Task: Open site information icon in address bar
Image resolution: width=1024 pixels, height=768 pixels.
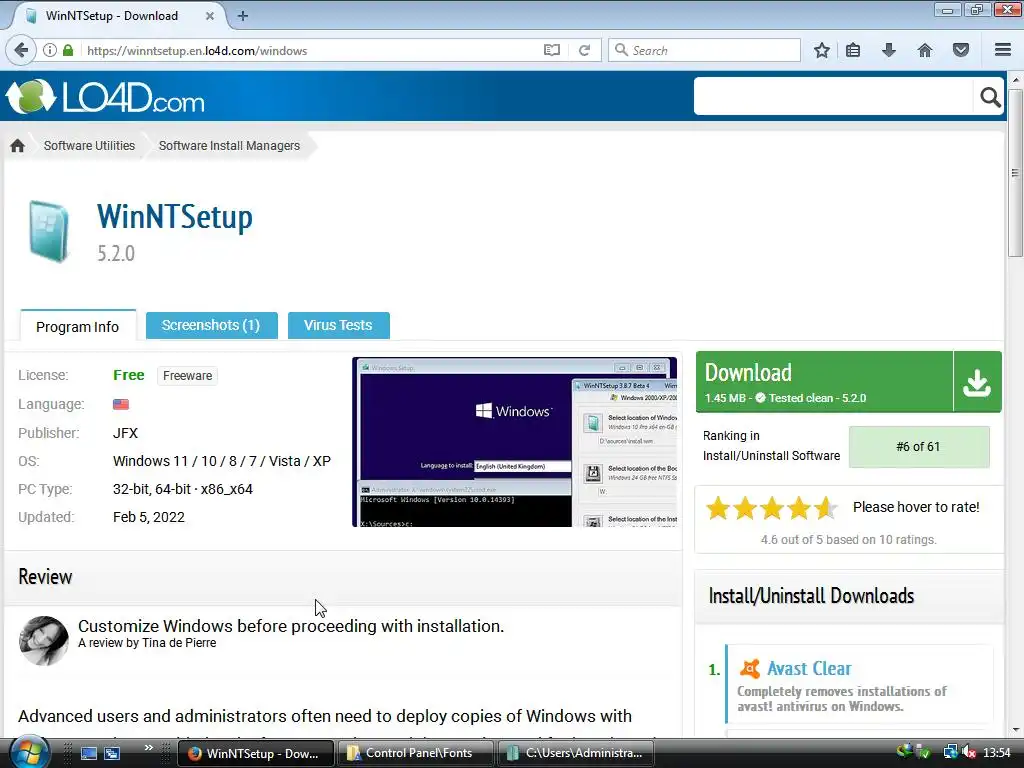Action: pos(50,50)
